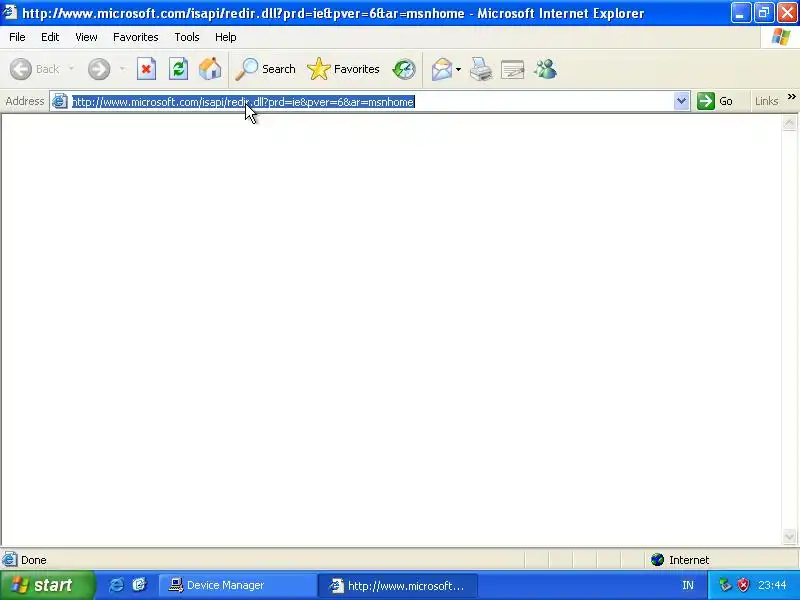Click the microsoft.com taskbar button

click(x=398, y=585)
